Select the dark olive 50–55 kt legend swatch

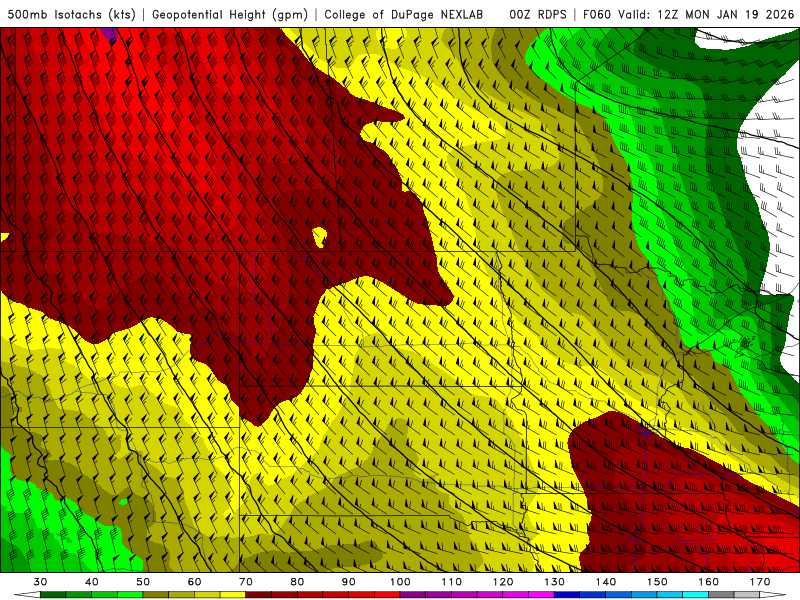tap(156, 595)
